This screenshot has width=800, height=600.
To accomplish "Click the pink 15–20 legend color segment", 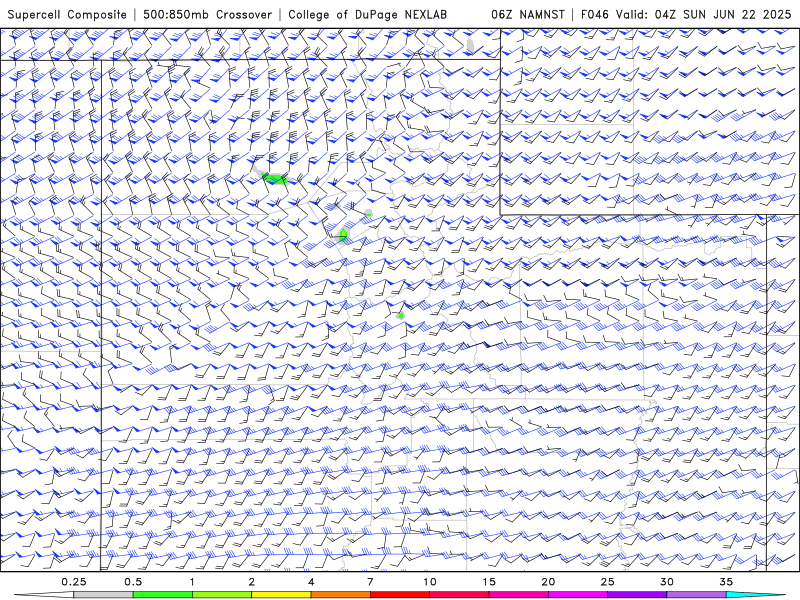I will coord(518,595).
